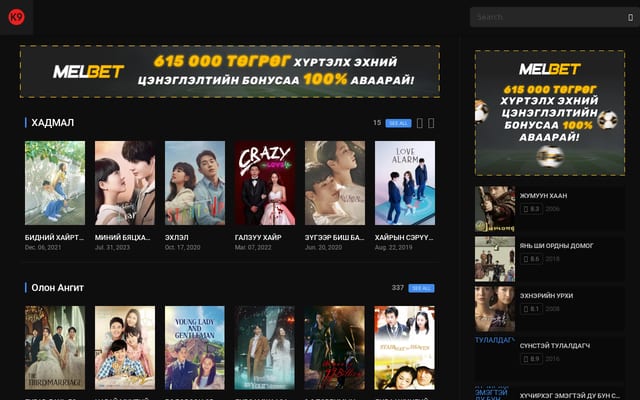The height and width of the screenshot is (400, 640).
Task: Click next arrow in ХАДМАЛ carousel
Action: click(431, 123)
